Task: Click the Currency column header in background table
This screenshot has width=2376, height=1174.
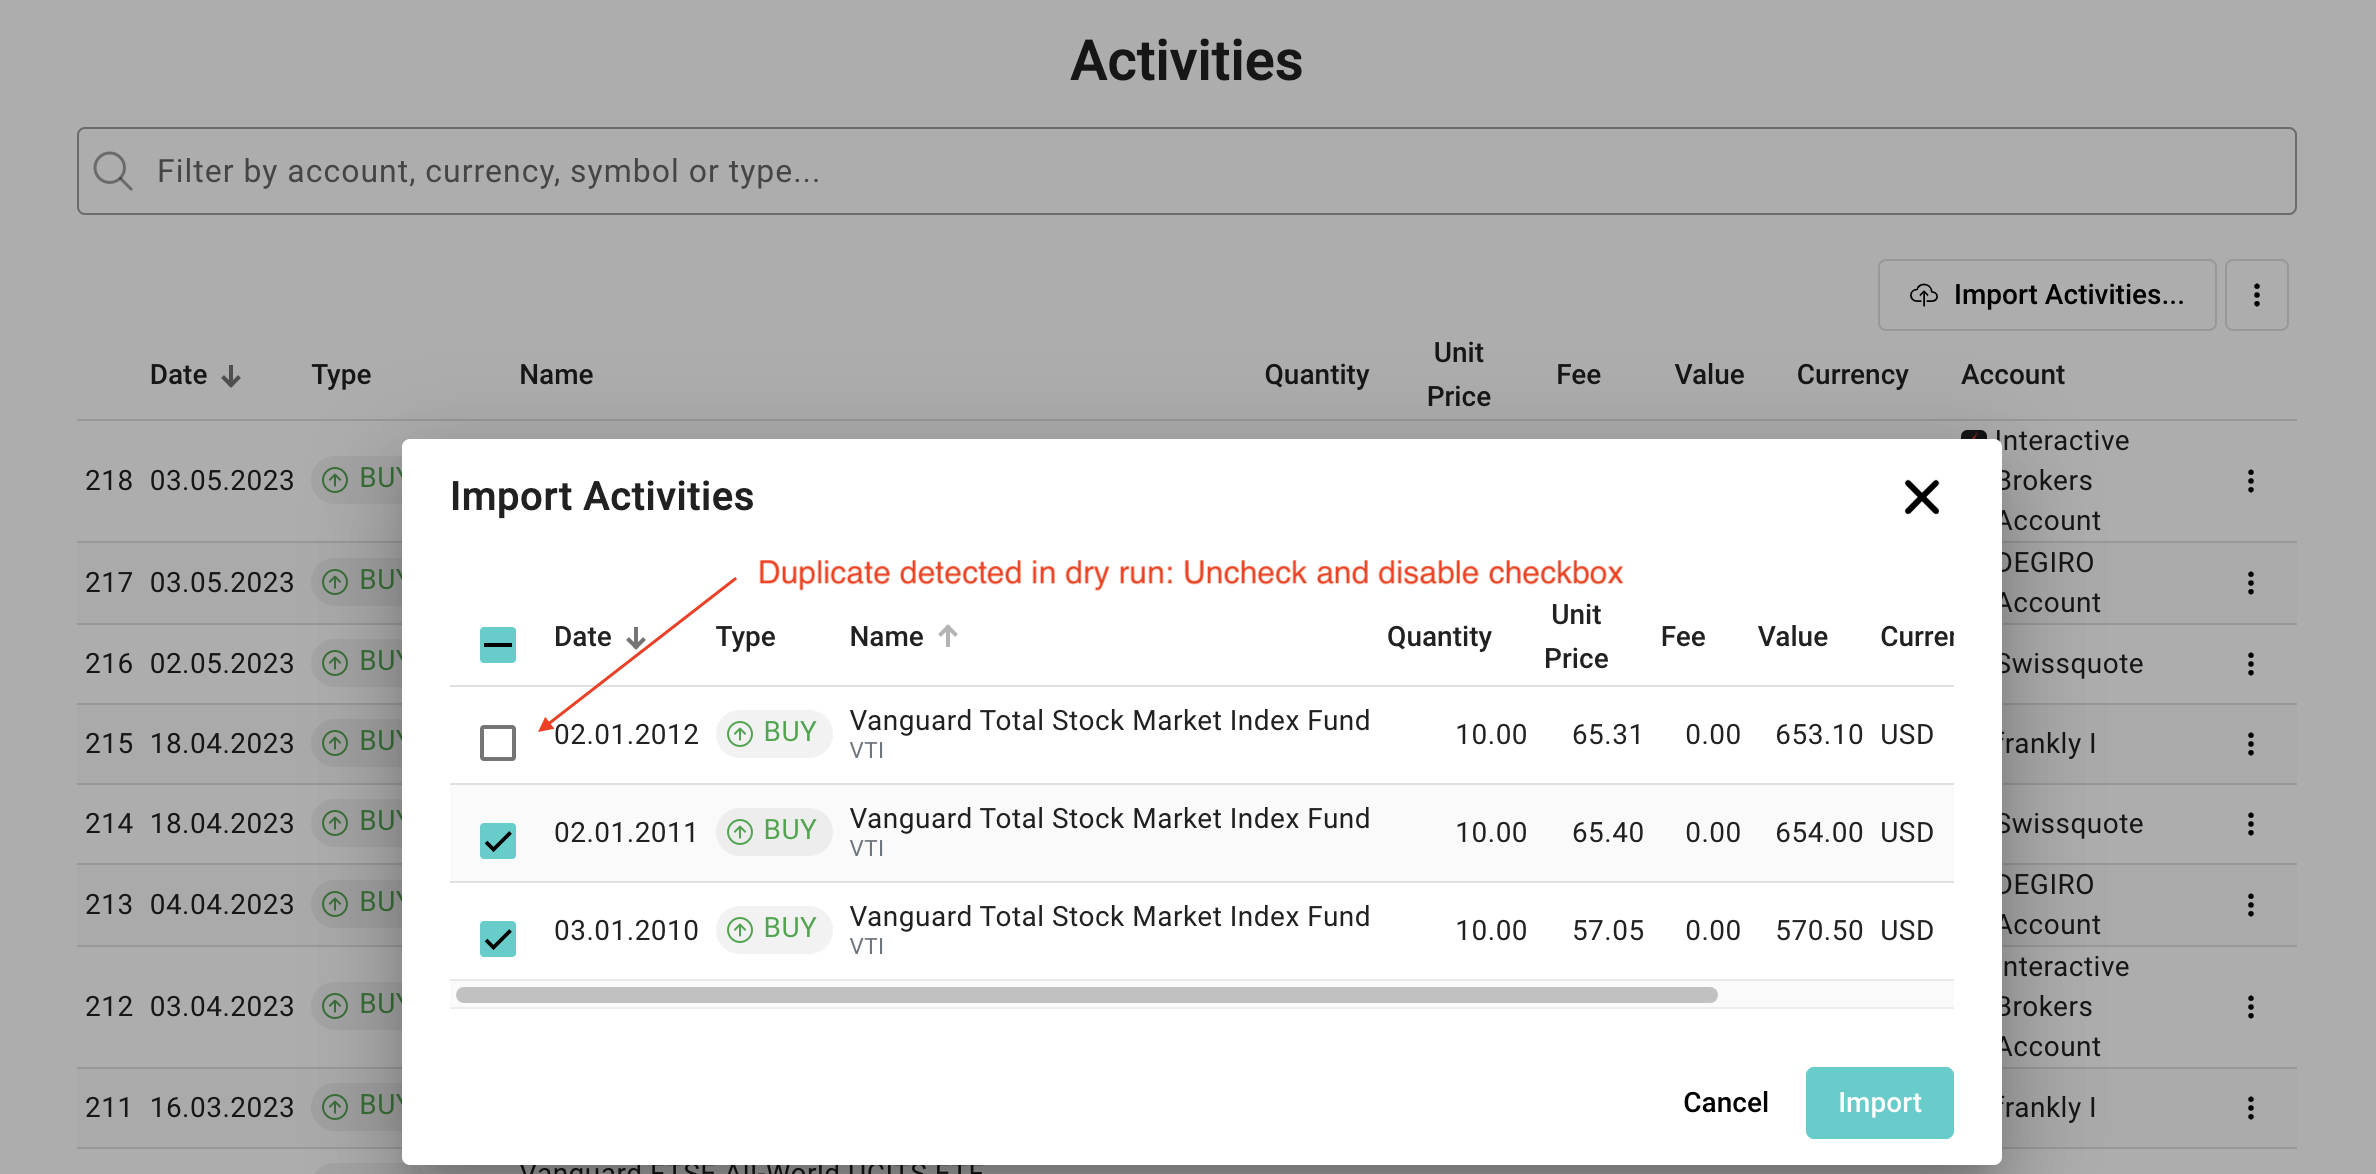Action: 1852,375
